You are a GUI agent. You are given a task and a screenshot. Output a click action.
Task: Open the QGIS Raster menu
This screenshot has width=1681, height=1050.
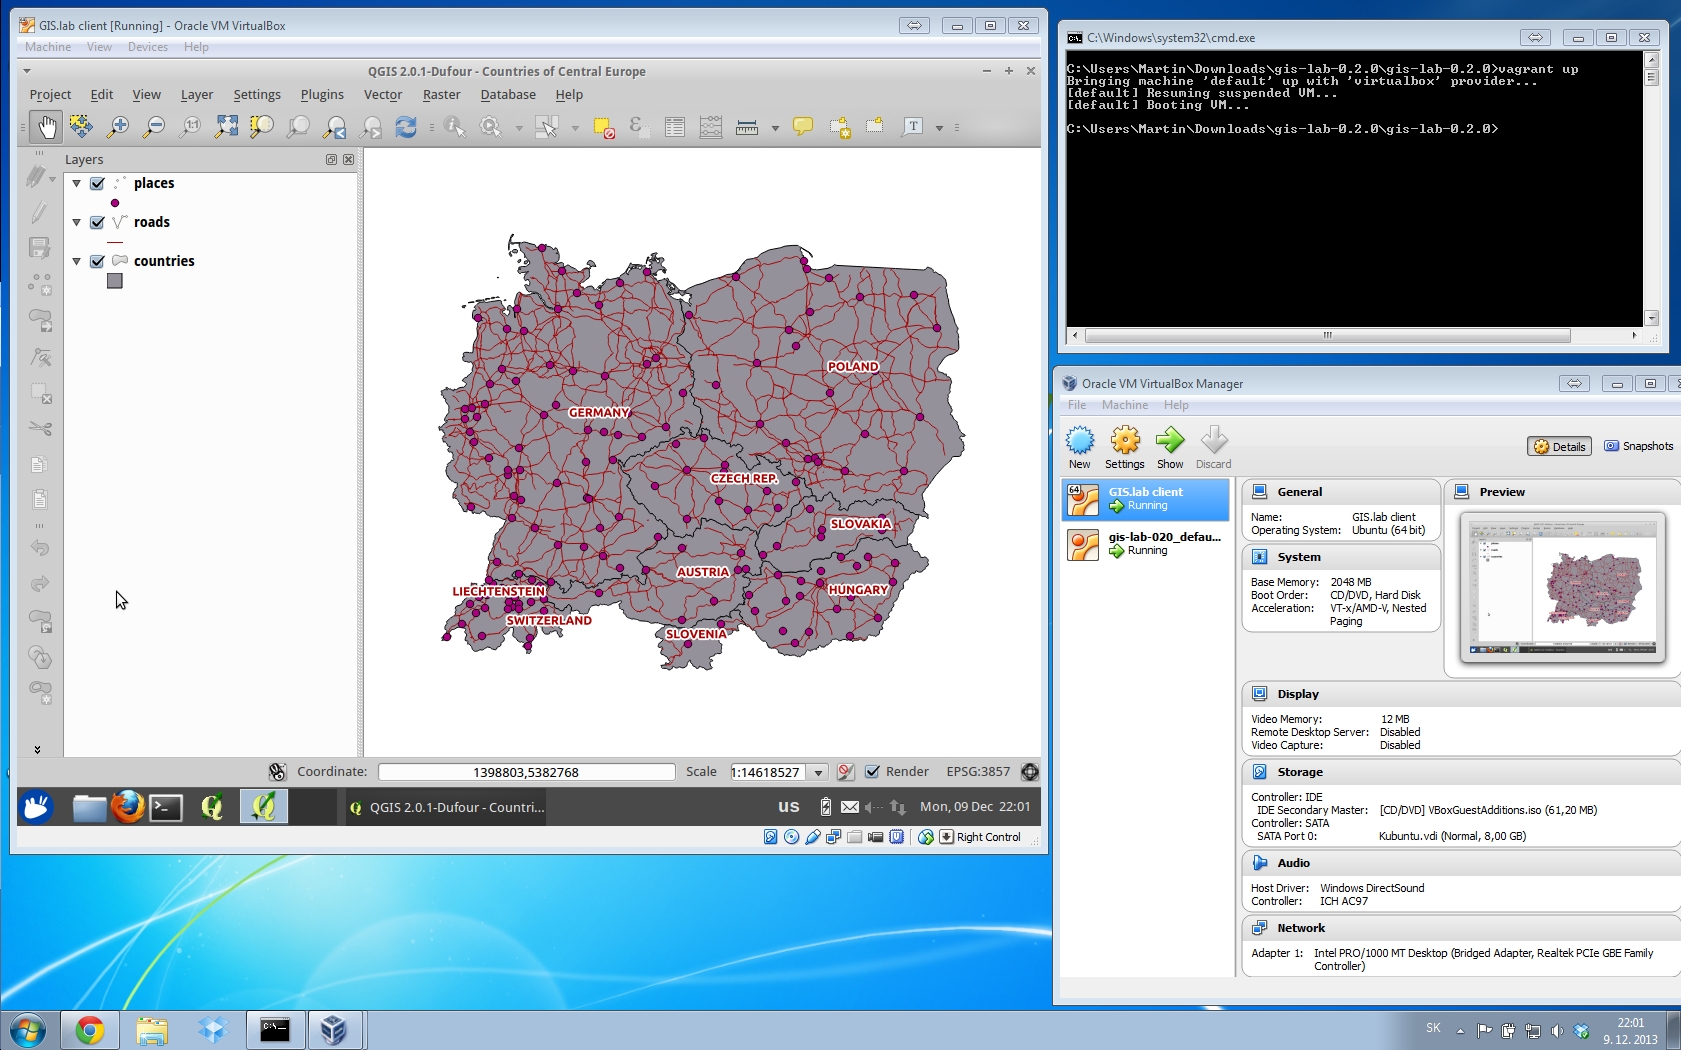coord(441,95)
